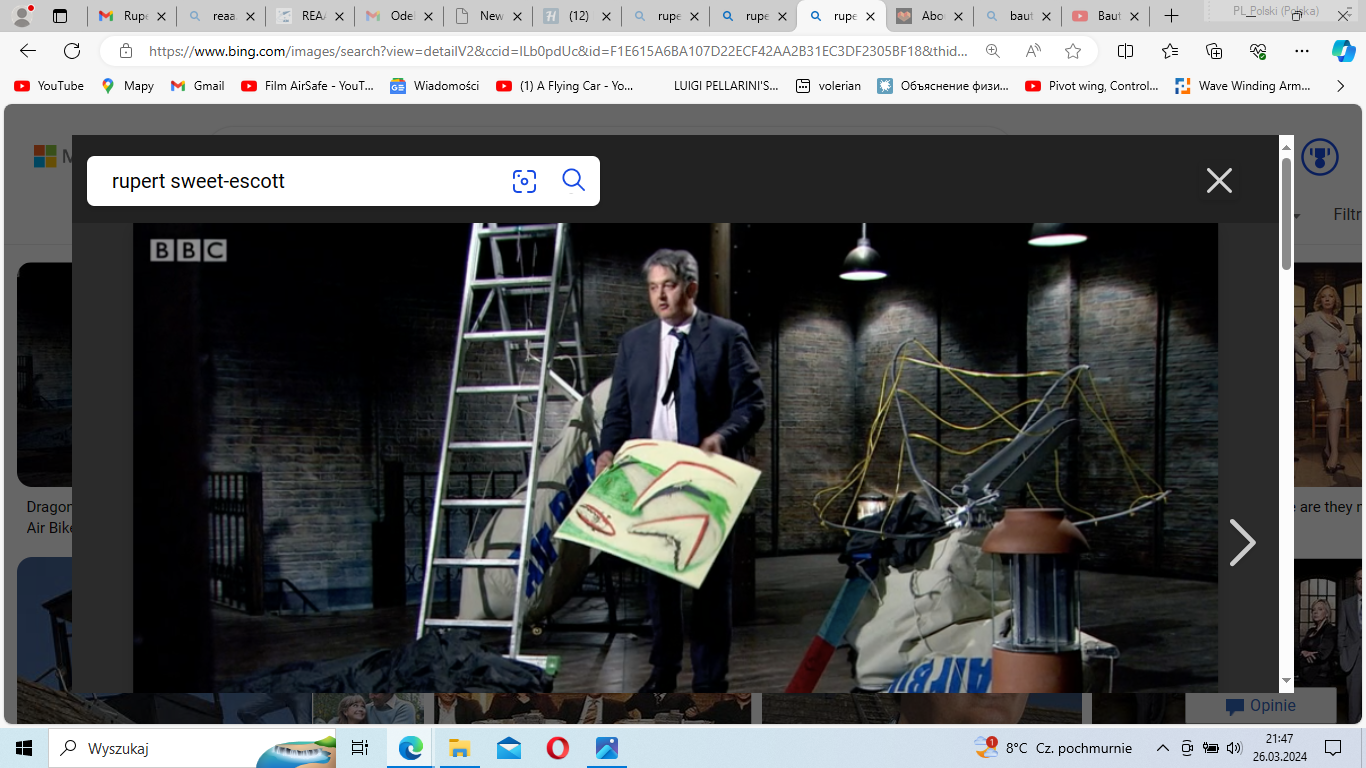The image size is (1366, 768).
Task: Add this page to favorites
Action: [x=1073, y=51]
